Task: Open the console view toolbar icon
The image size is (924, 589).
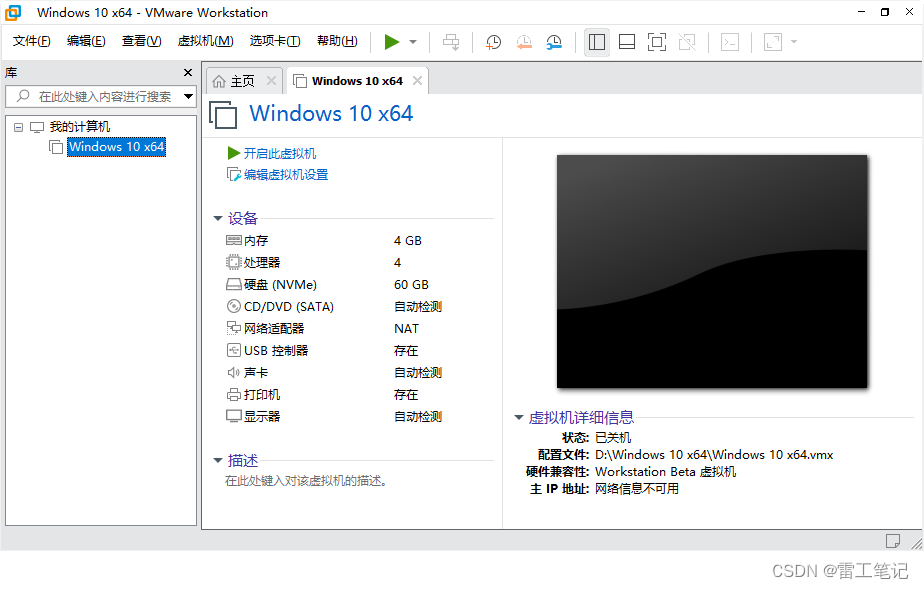Action: 730,42
